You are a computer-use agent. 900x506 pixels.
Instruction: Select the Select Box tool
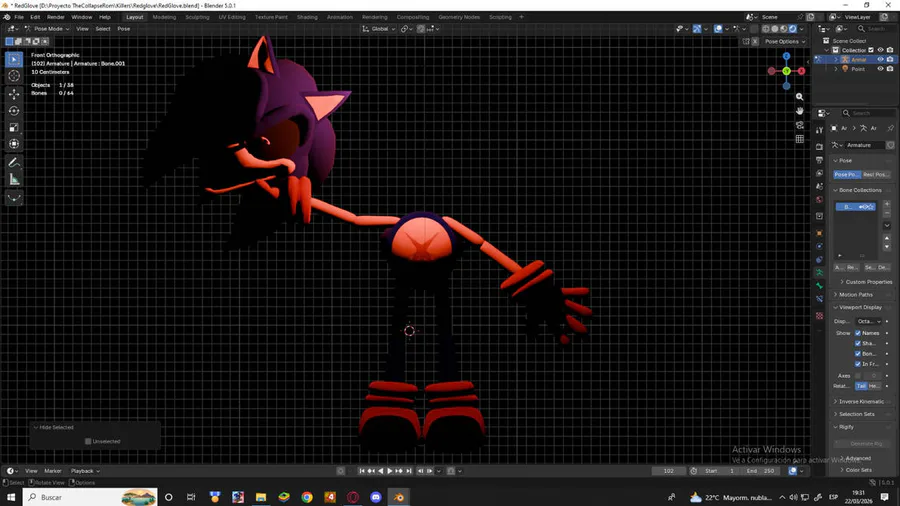[x=14, y=59]
